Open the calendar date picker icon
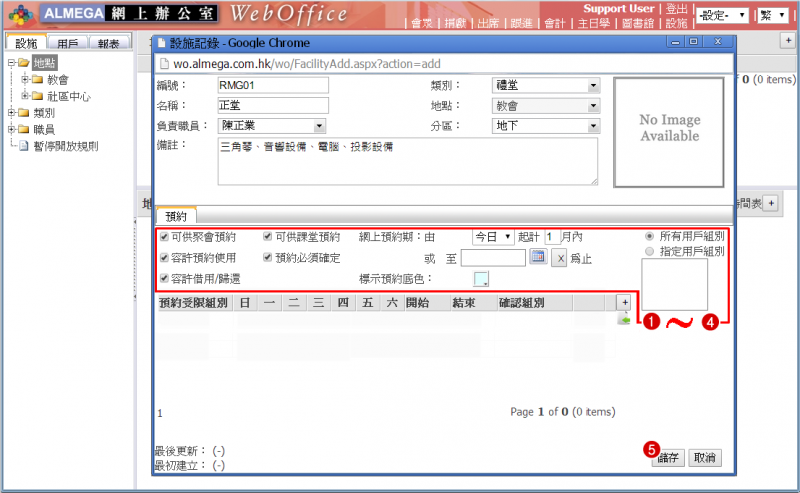Viewport: 800px width, 493px height. (x=537, y=257)
